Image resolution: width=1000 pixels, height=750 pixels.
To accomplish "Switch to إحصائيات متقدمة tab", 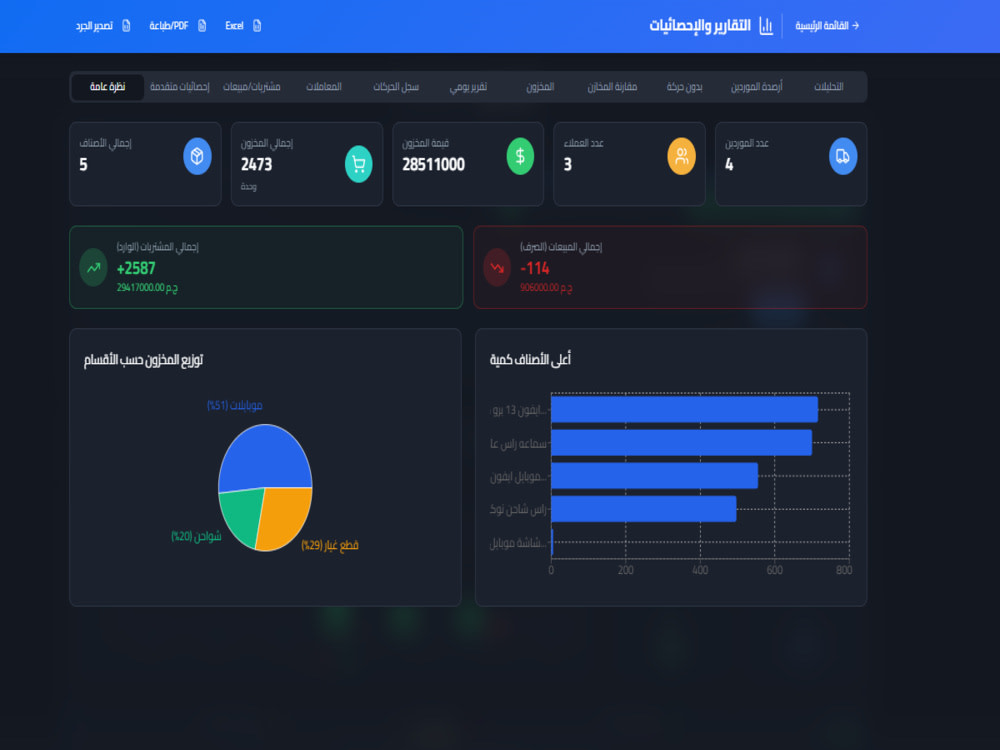I will coord(179,87).
